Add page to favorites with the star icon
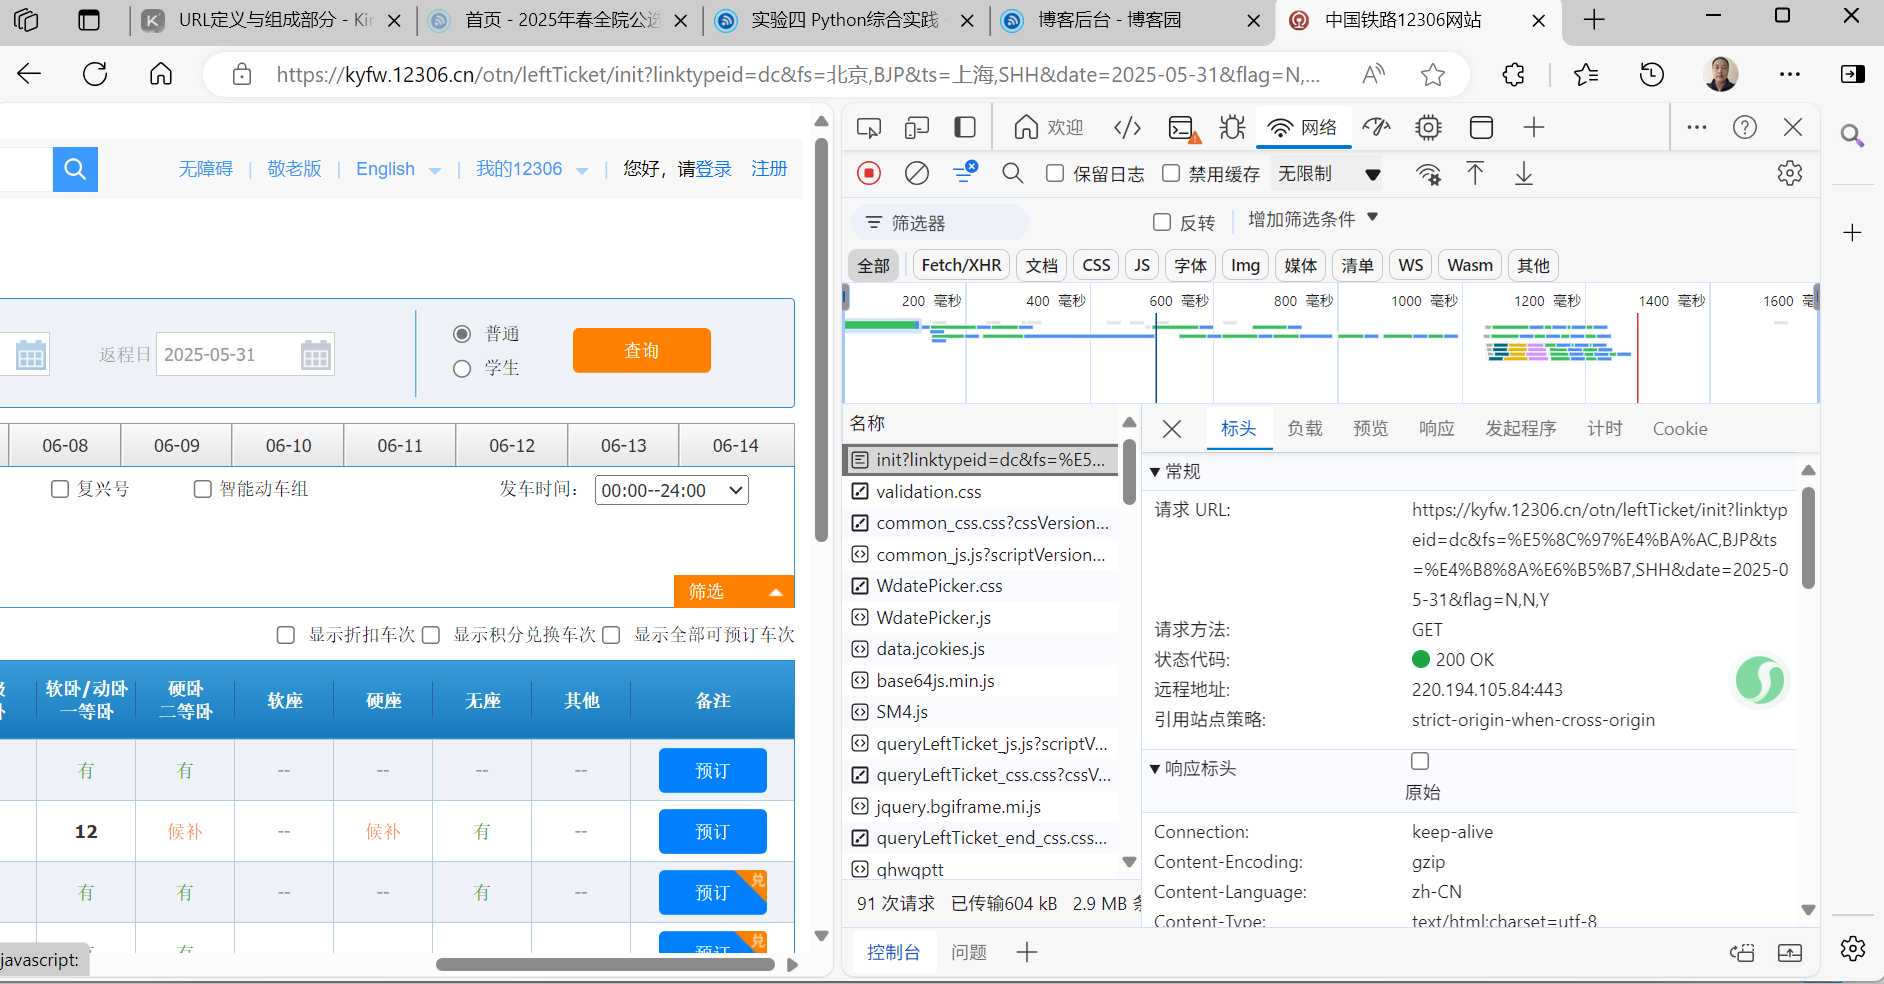This screenshot has height=984, width=1884. 1433,74
